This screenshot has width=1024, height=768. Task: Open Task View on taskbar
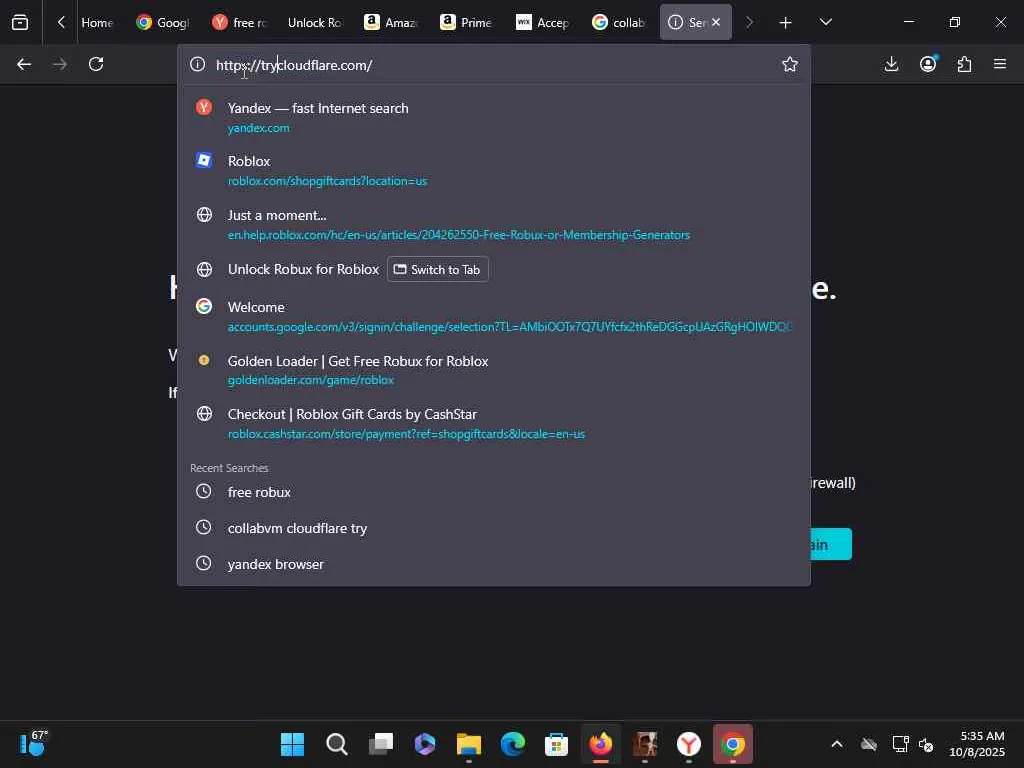coord(381,744)
